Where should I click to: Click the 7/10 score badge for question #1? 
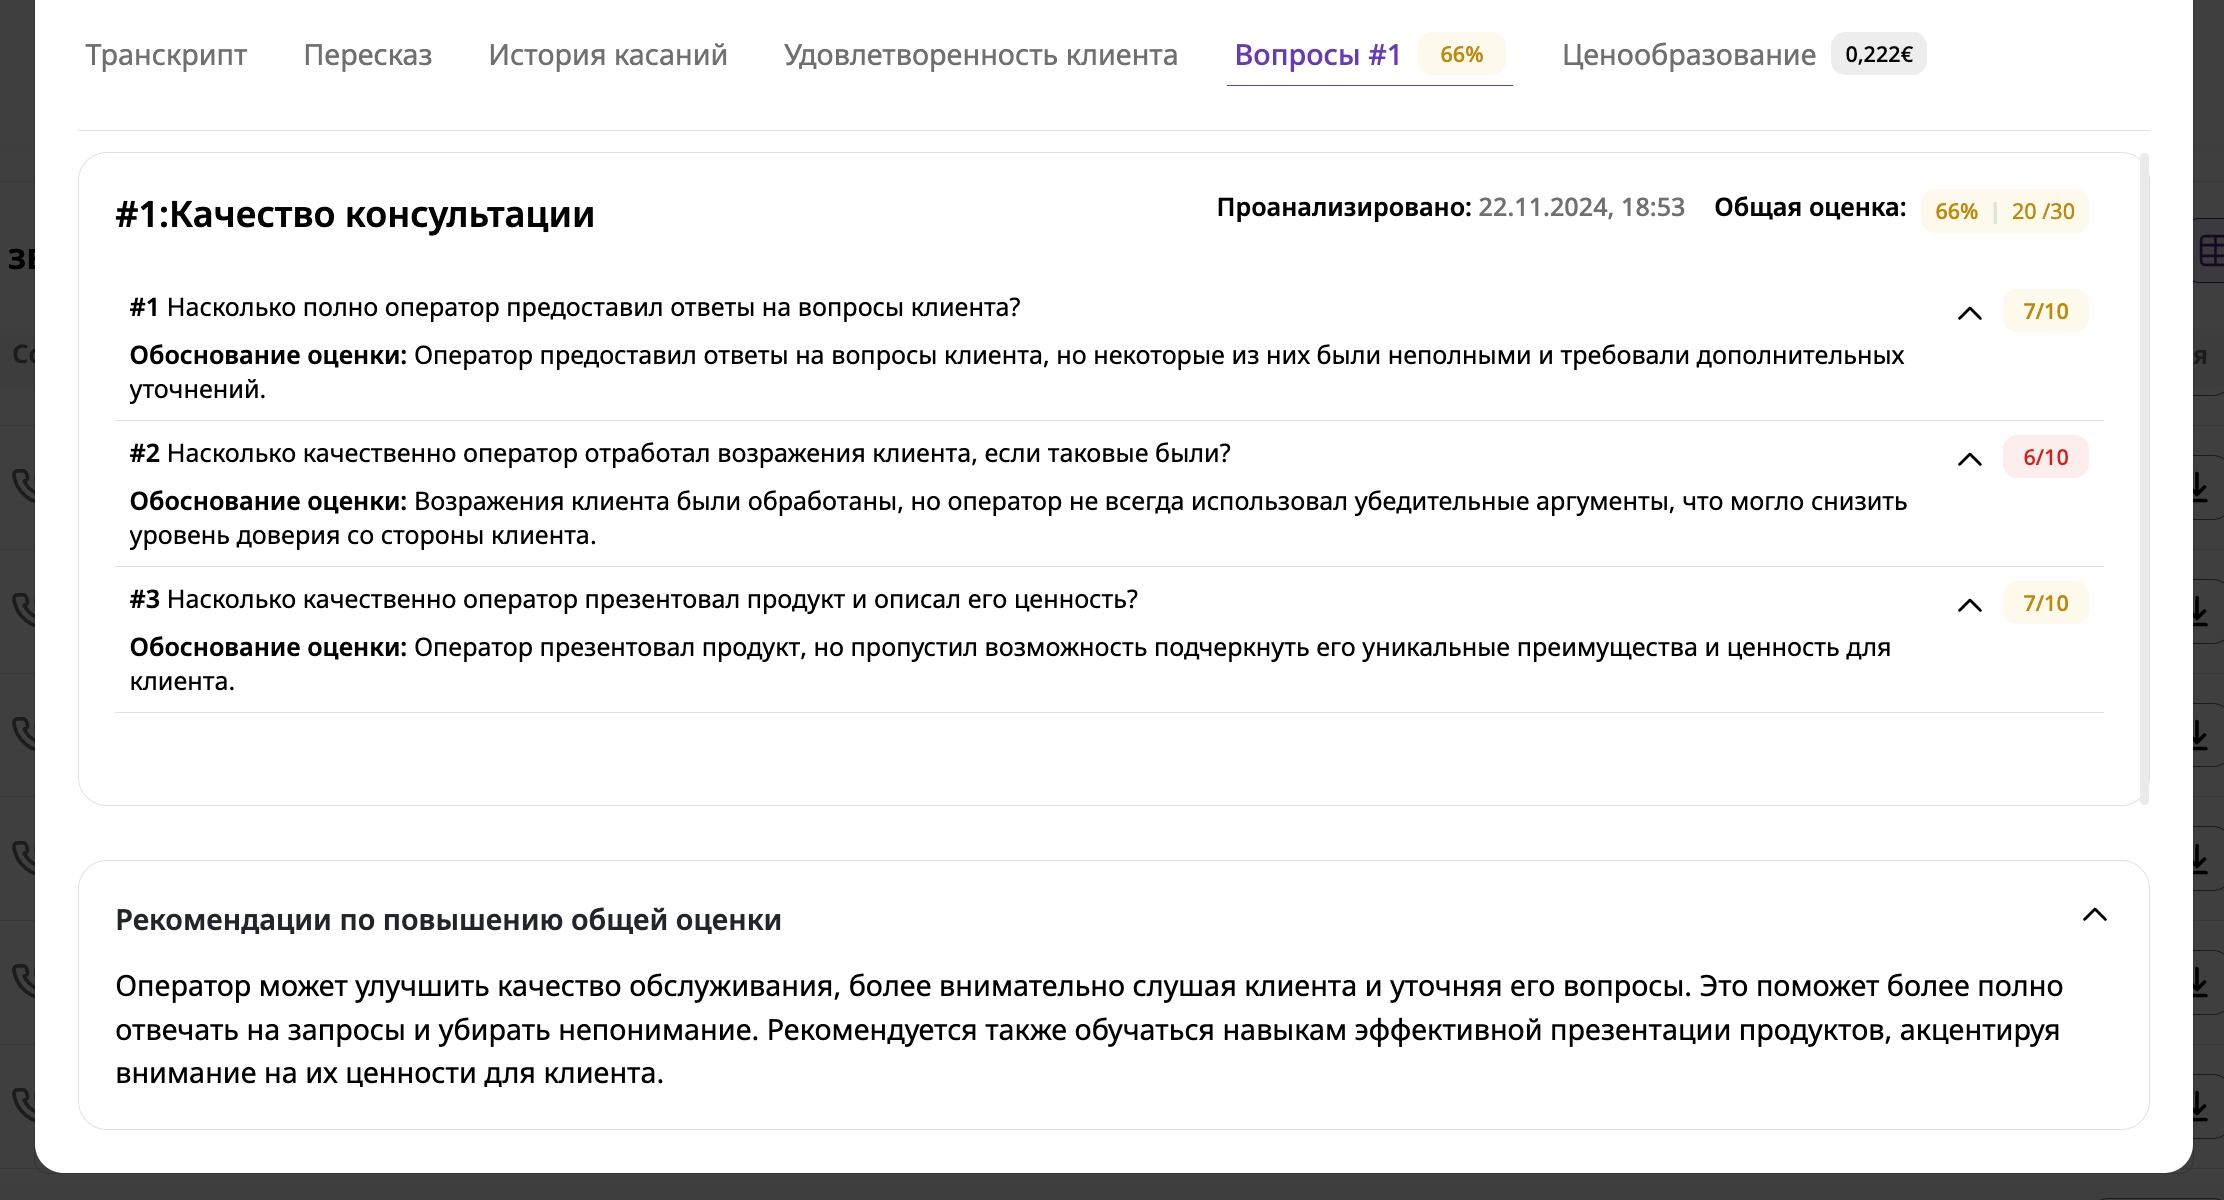tap(2045, 311)
